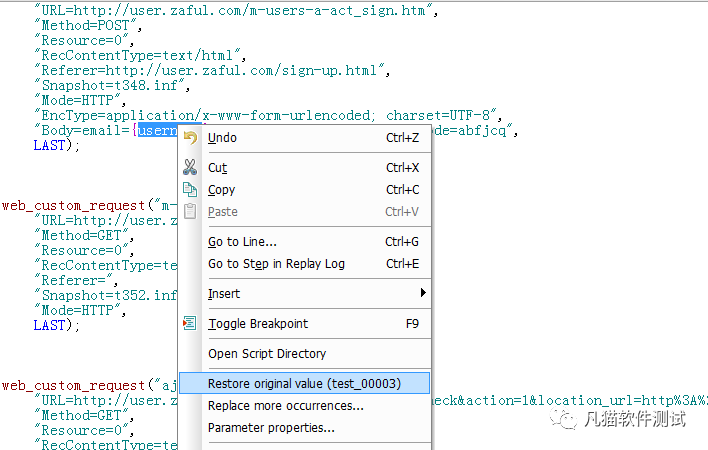Viewport: 708px width, 450px height.
Task: Open Parameter properties...
Action: coord(305,427)
